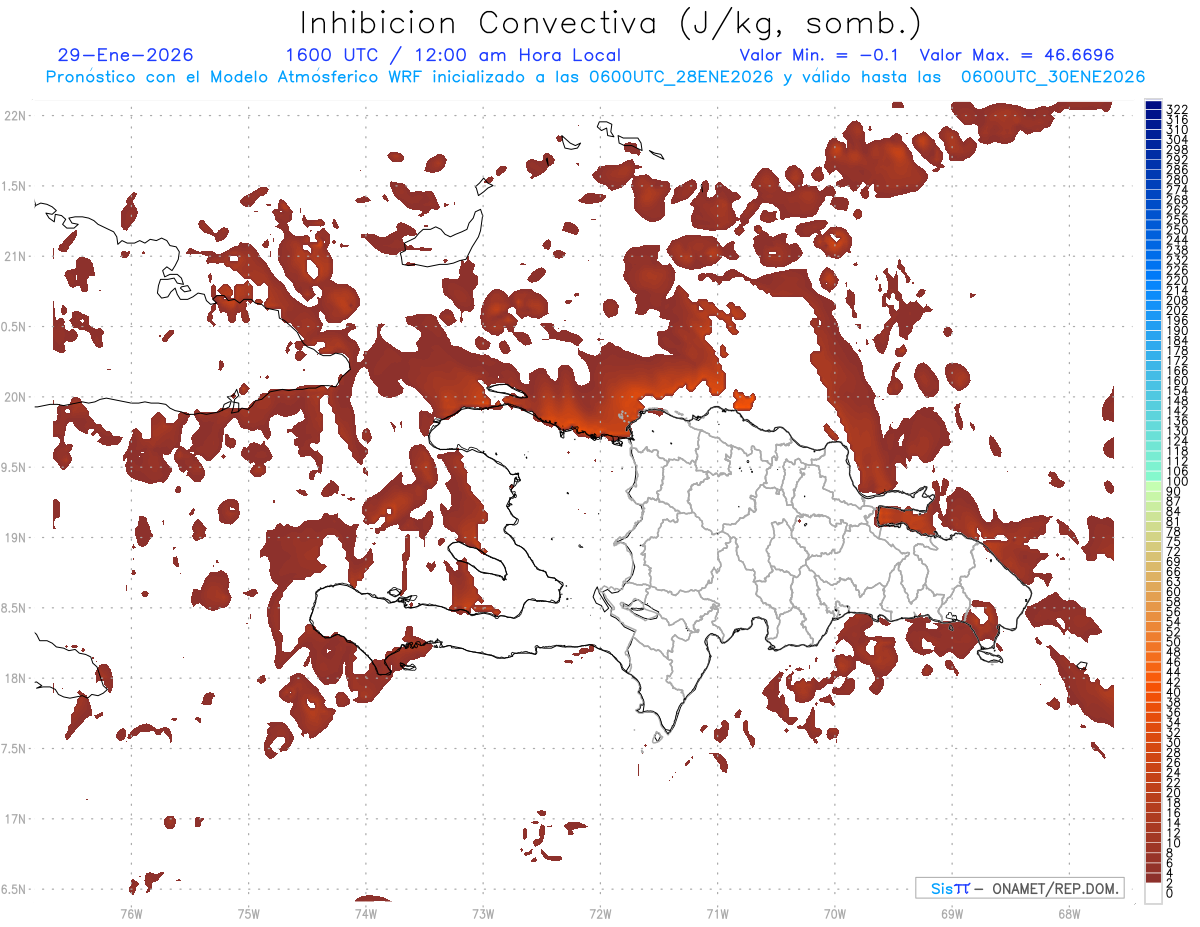Viewport: 1200px width, 927px height.
Task: Click the '1600 UTC / 12:00 am Hora Local' text
Action: [453, 55]
